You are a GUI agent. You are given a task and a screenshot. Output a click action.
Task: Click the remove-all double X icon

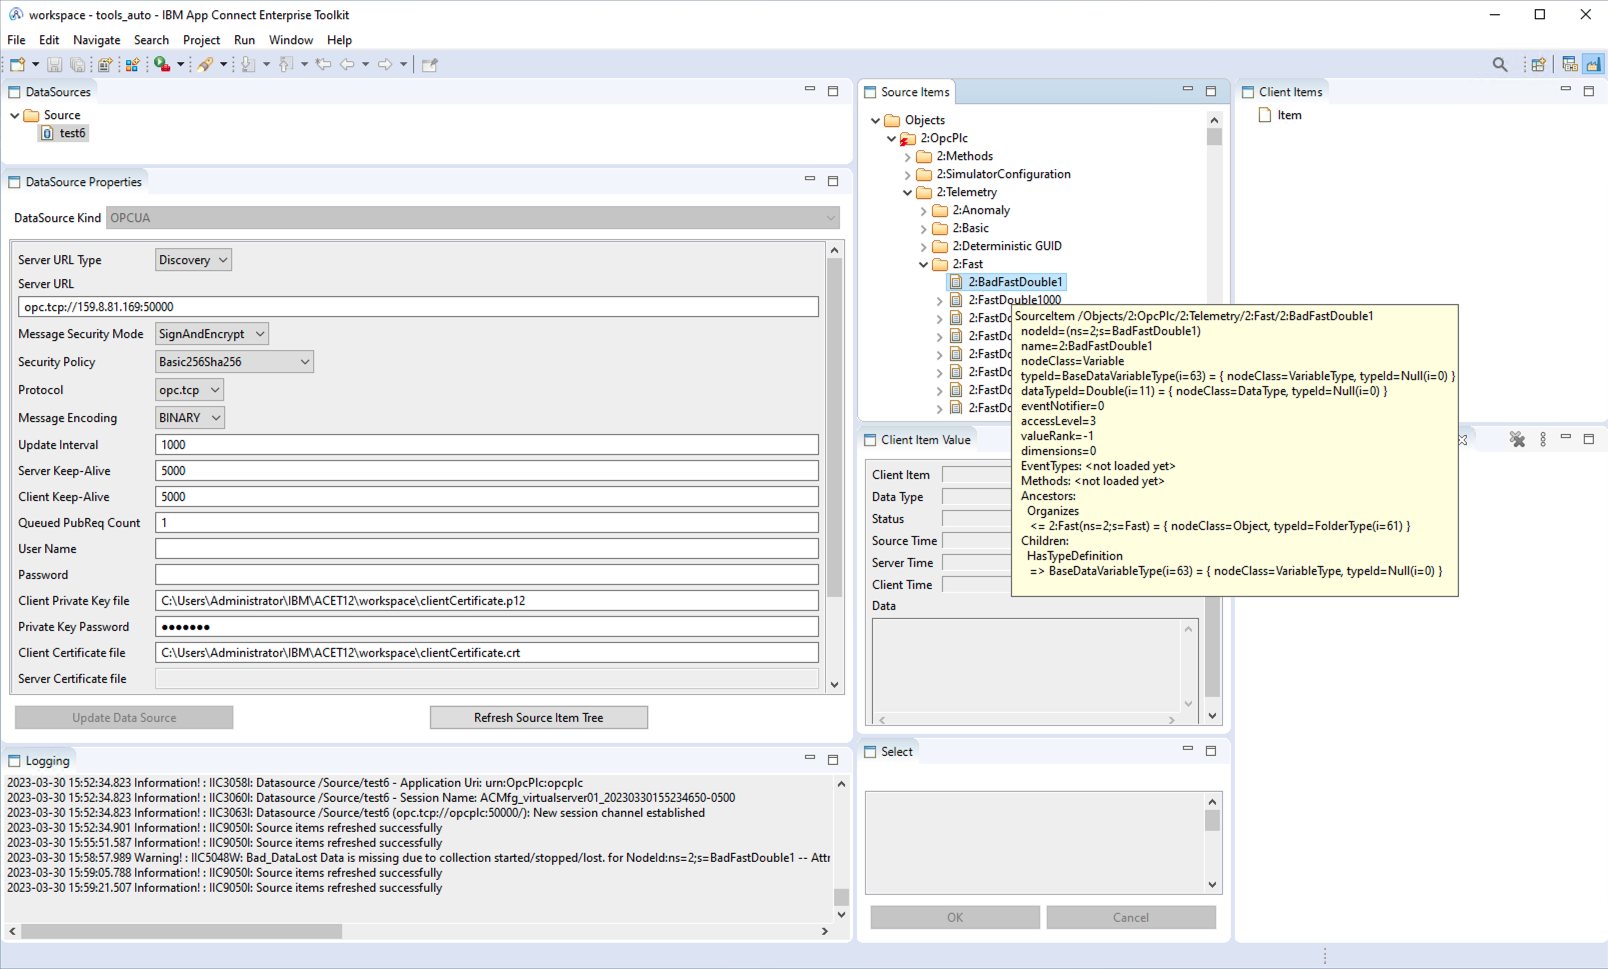tap(1517, 439)
